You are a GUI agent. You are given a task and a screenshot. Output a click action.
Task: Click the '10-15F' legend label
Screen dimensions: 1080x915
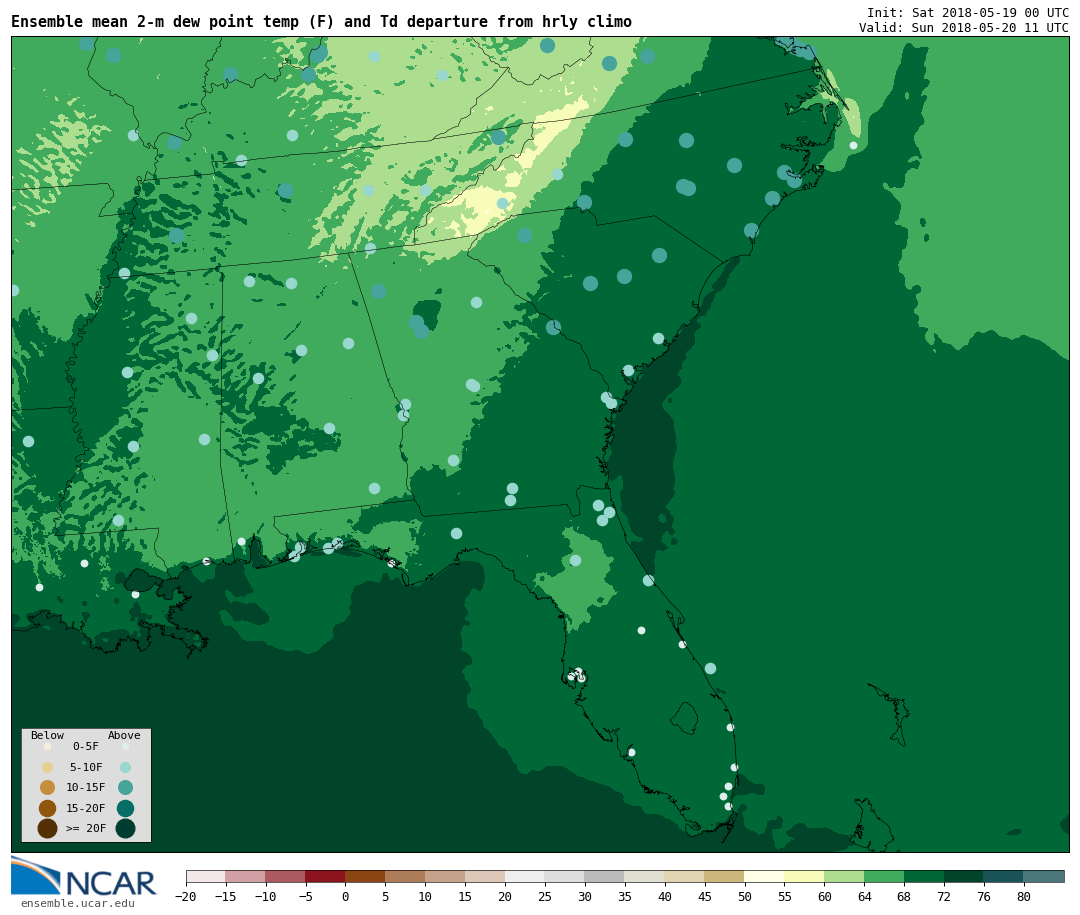tap(86, 787)
